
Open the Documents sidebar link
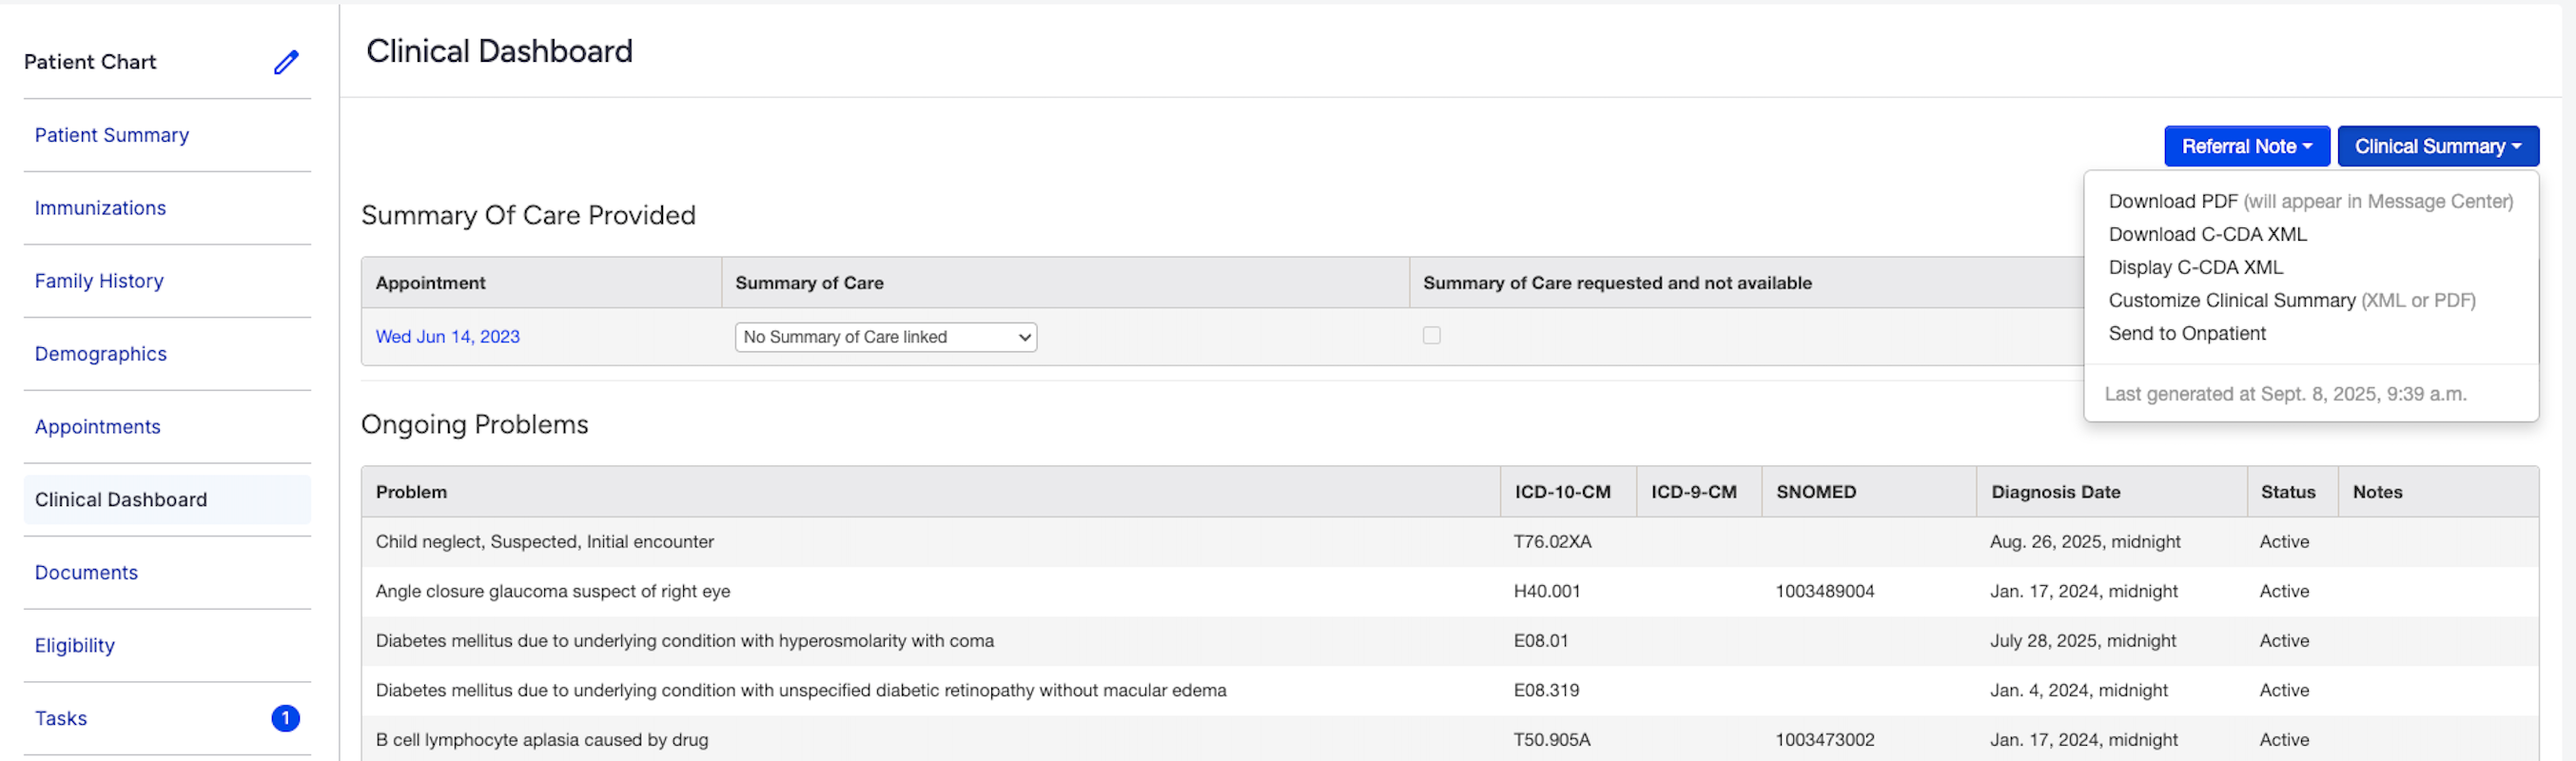(86, 572)
